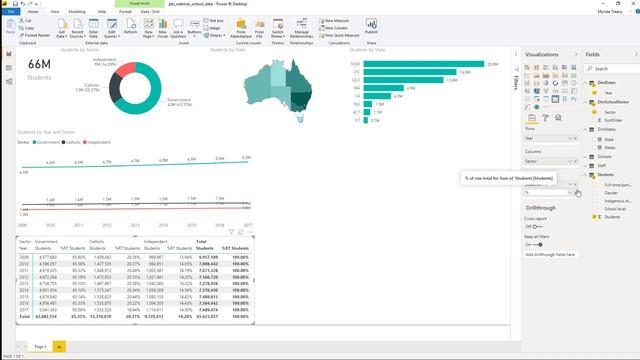Expand the Schools table
Screen dimensions: 640x360
[x=585, y=157]
